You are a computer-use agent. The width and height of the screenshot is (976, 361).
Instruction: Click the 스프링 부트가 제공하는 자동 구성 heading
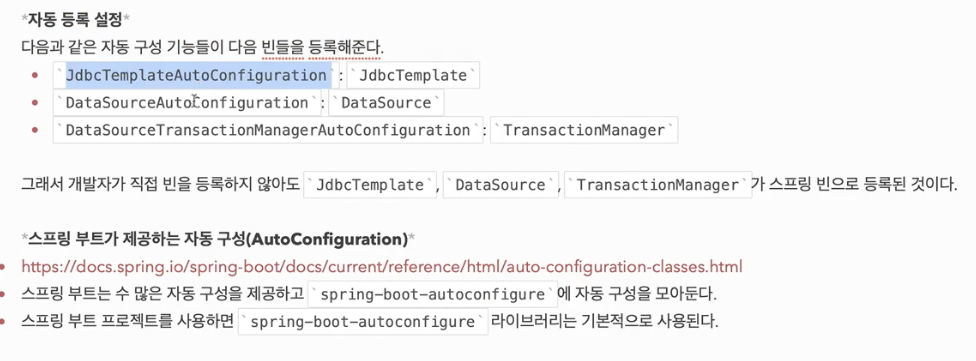[x=218, y=239]
